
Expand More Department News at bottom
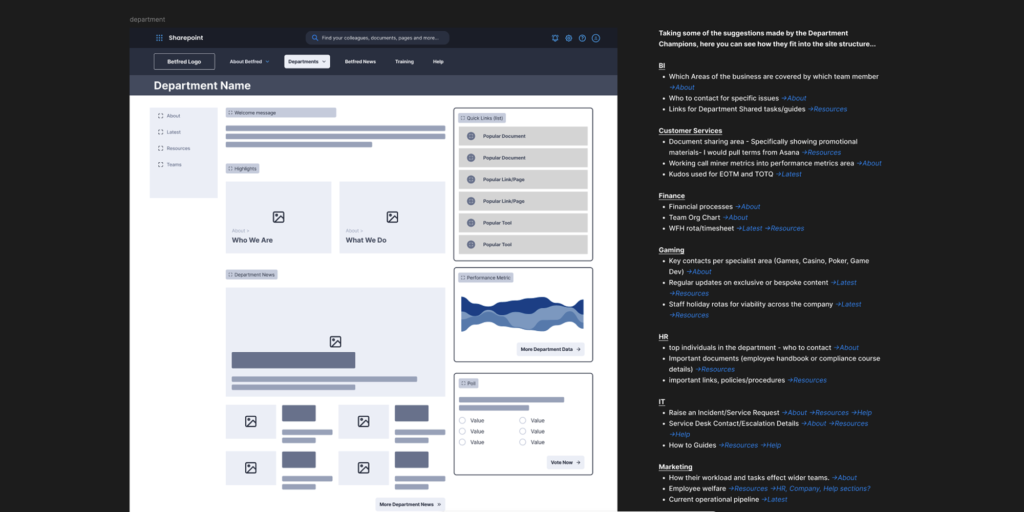coord(410,504)
